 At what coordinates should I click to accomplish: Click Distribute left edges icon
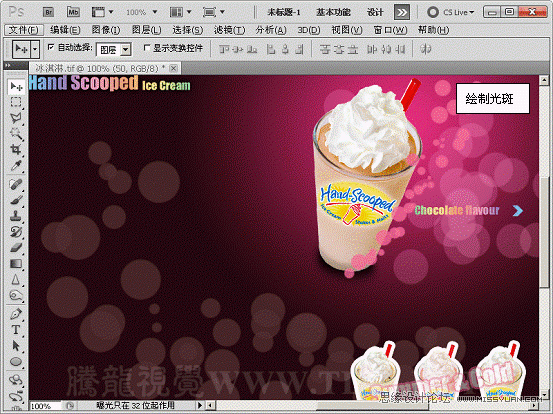[372, 49]
